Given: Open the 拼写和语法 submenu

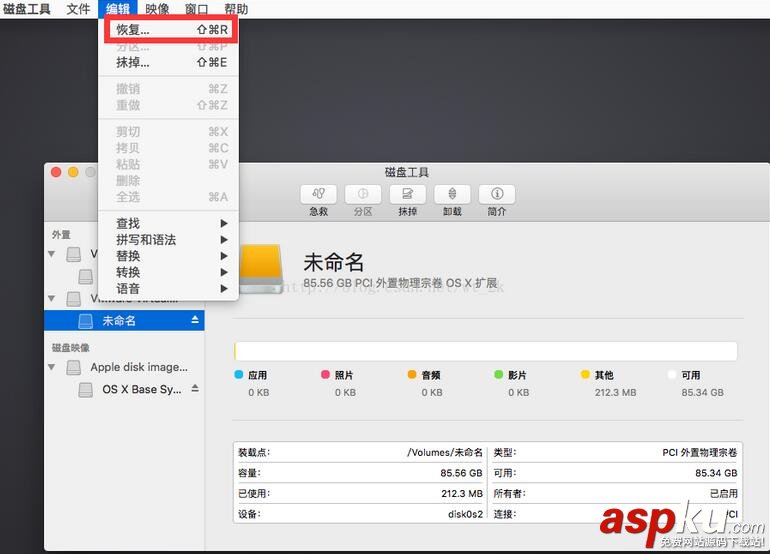Looking at the screenshot, I should tap(168, 240).
